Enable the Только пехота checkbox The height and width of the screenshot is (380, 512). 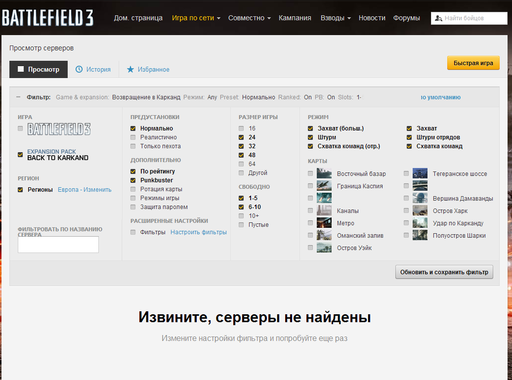tap(133, 146)
